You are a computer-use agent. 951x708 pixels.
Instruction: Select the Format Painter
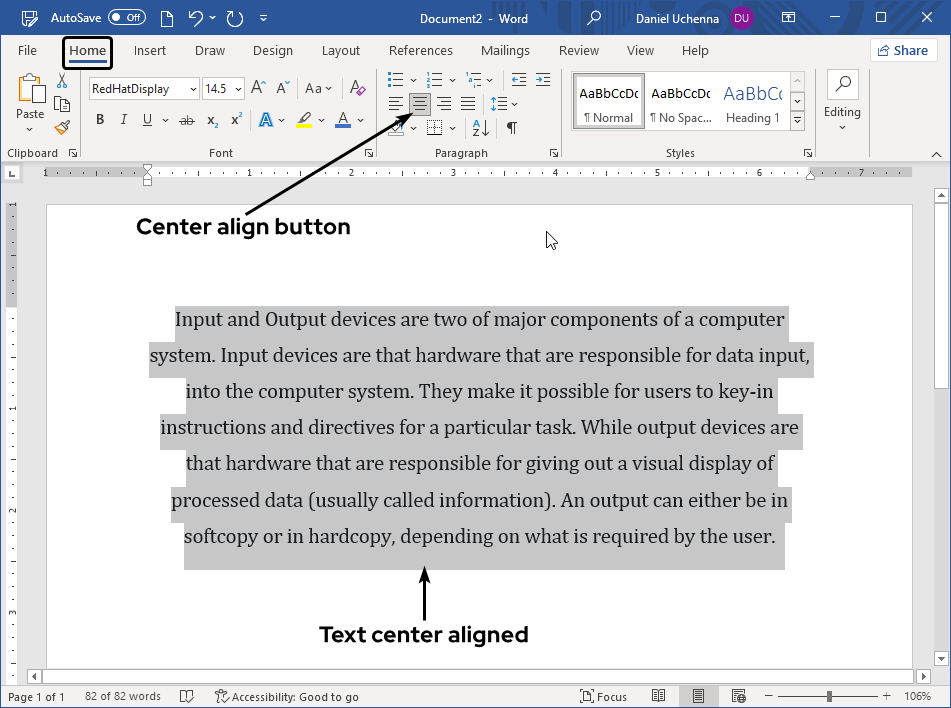(61, 128)
